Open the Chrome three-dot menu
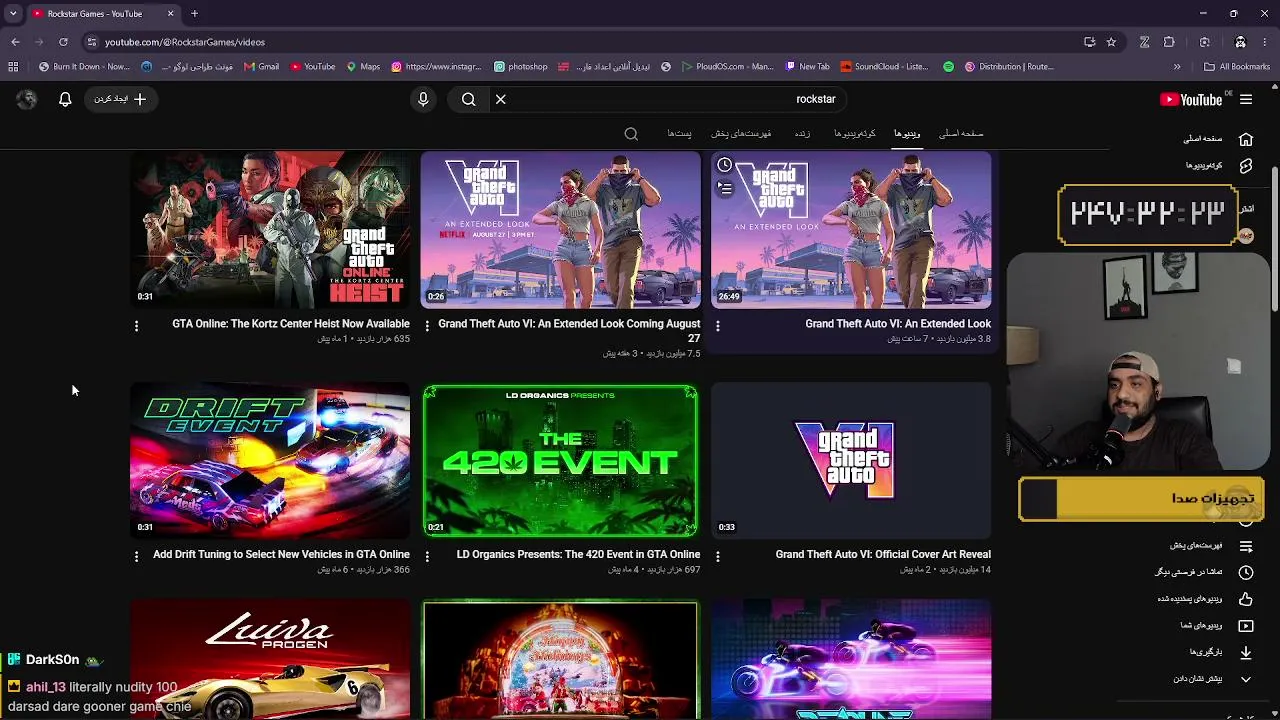Viewport: 1280px width, 720px height. (1267, 42)
